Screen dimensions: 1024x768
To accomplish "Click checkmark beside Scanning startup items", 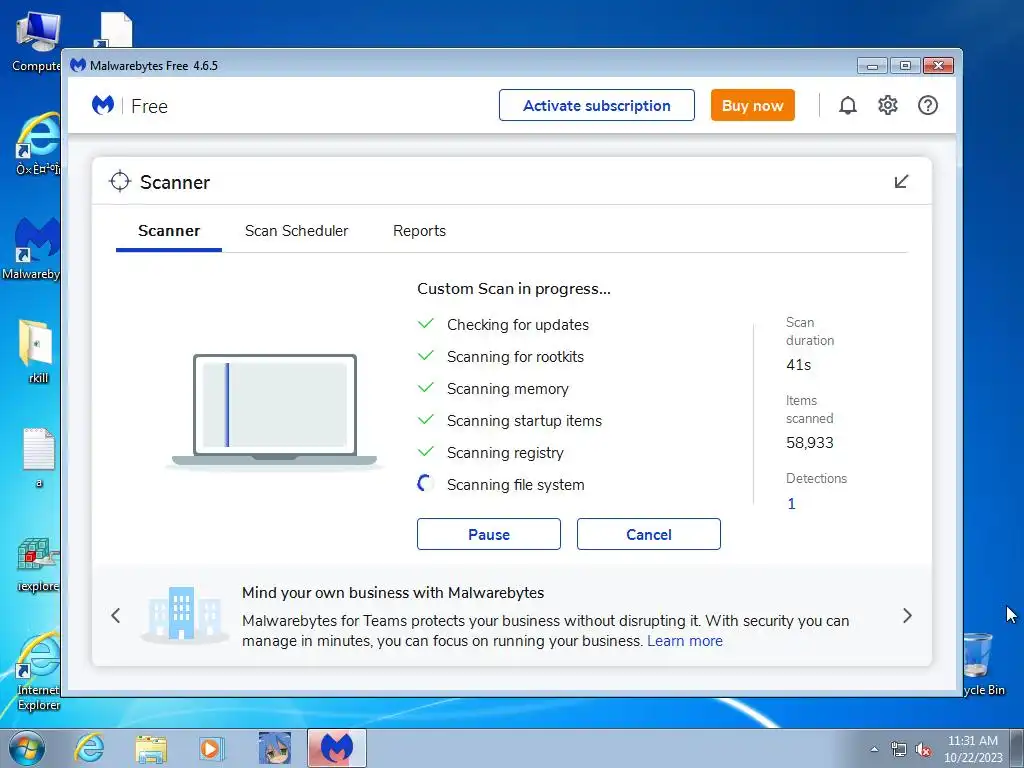I will coord(426,419).
